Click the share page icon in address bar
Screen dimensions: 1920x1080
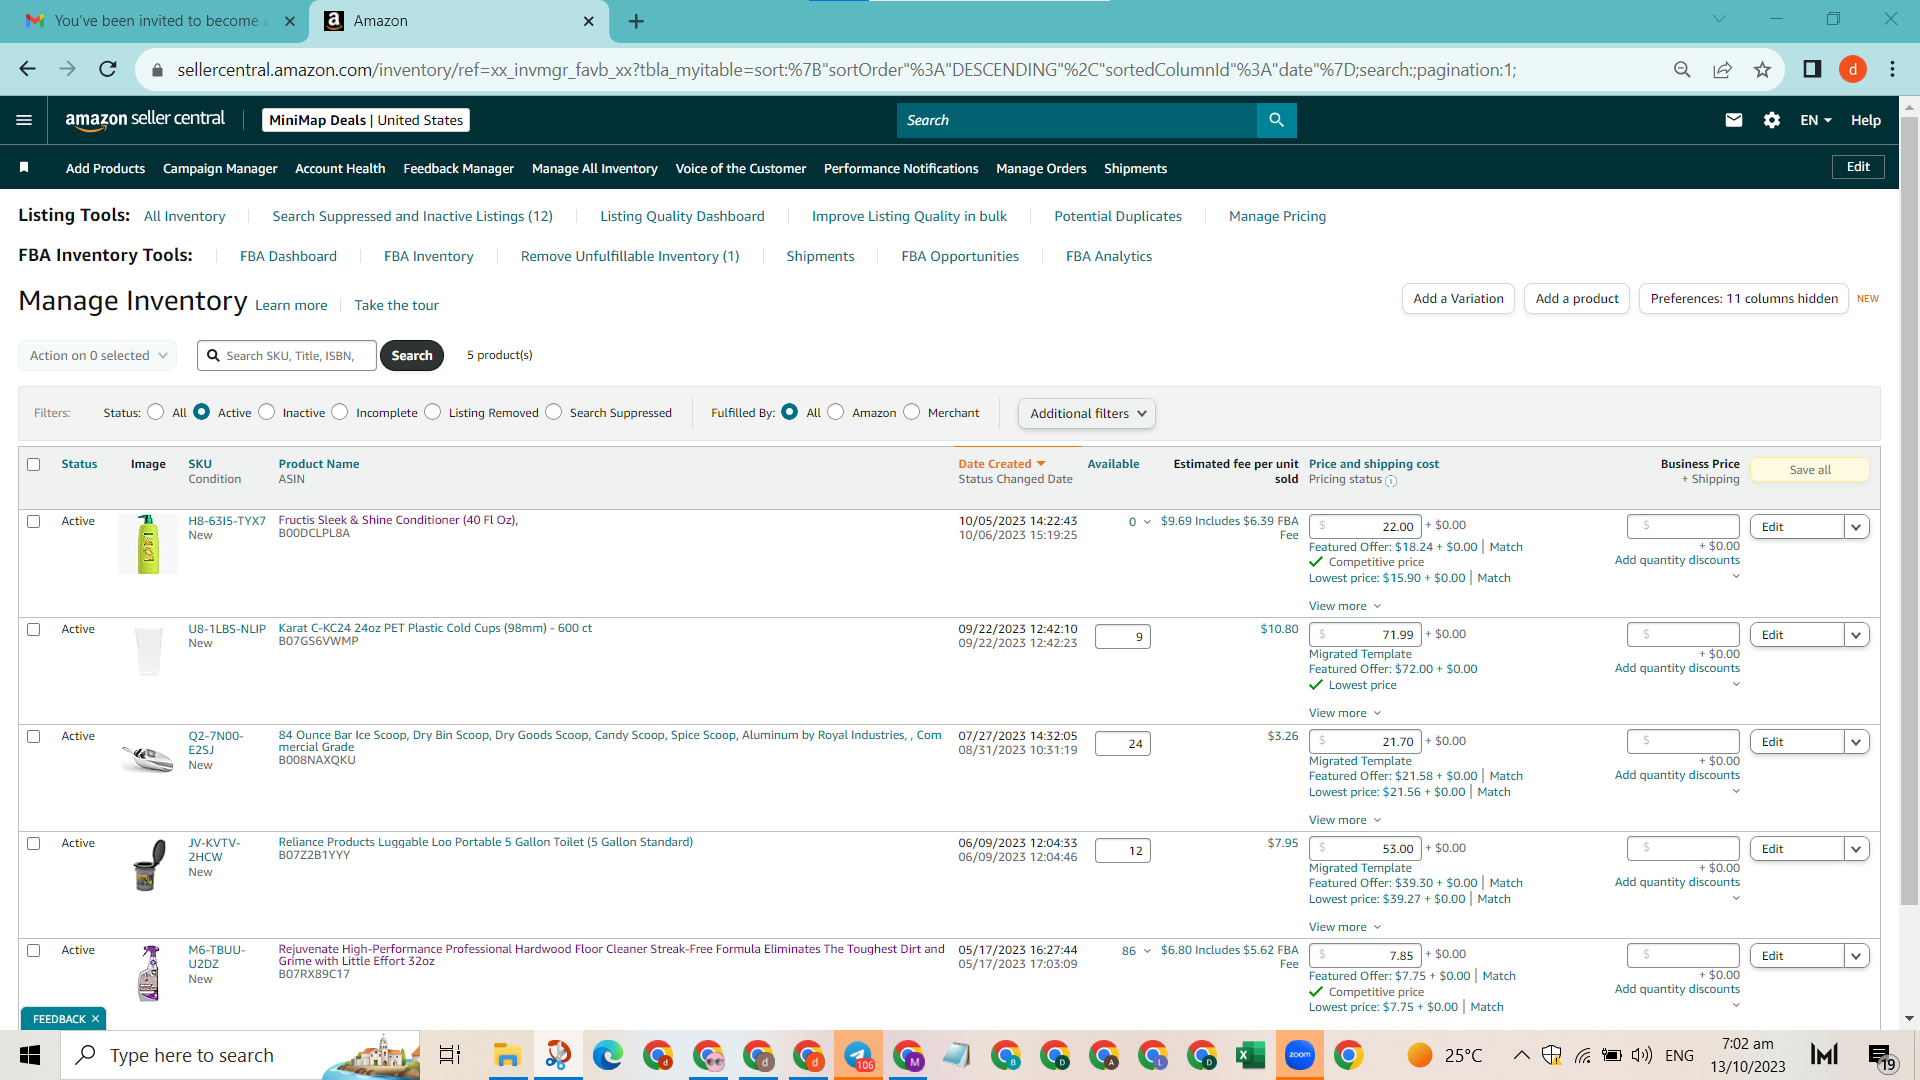[1722, 69]
